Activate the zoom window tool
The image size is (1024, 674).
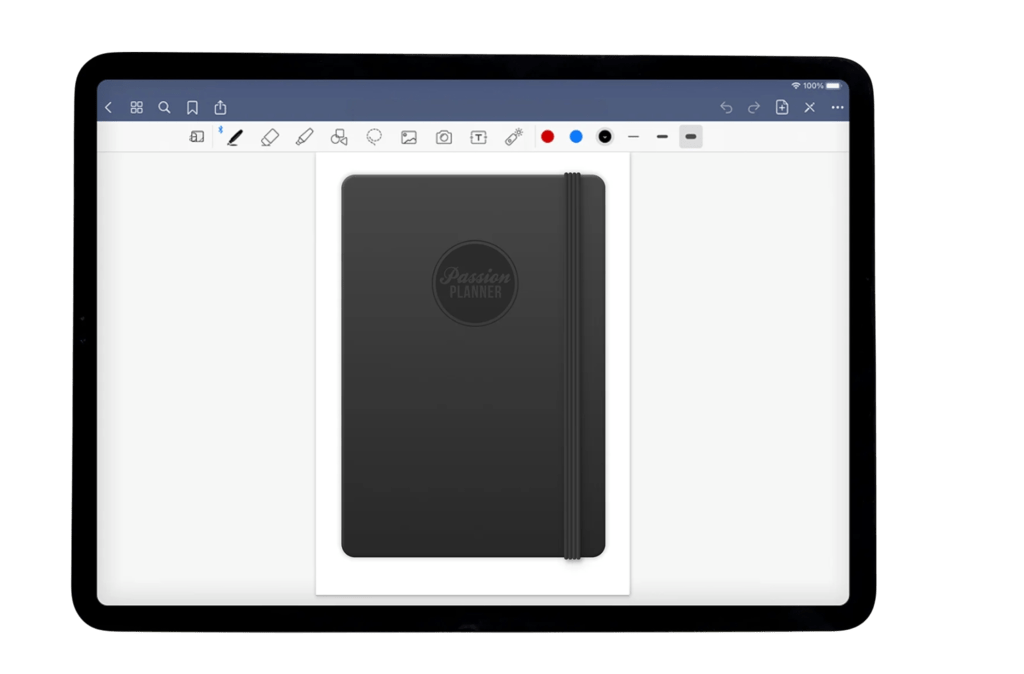197,137
